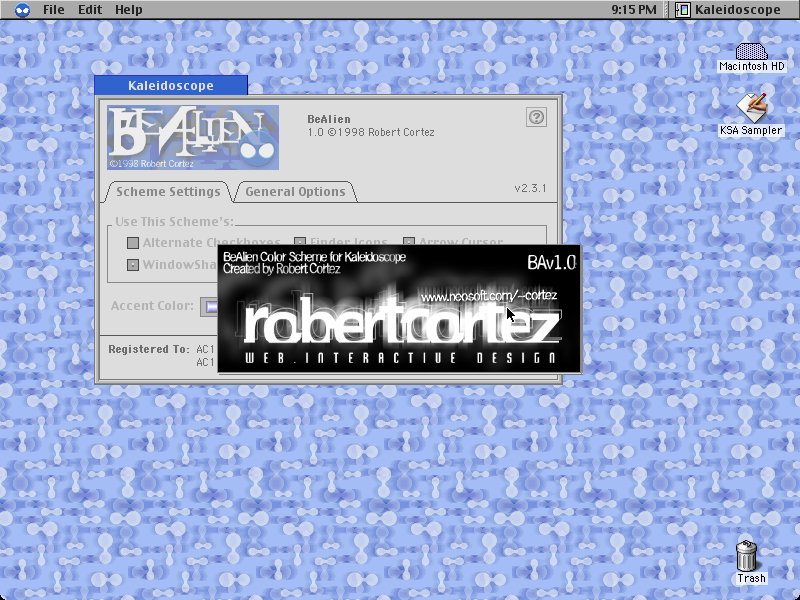Click the "1.0 ©1998 Robert Cortez" copyright line
Screen dimensions: 800x600
point(370,132)
